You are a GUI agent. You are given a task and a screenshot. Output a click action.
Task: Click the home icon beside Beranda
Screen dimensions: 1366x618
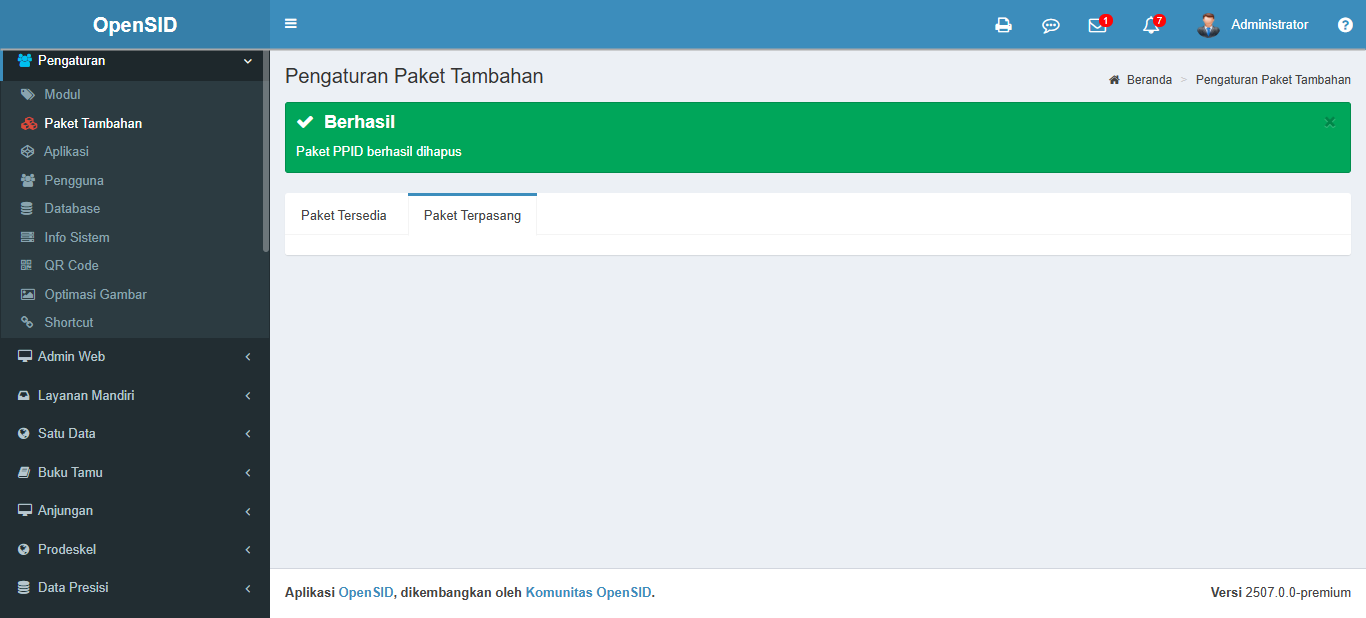(1114, 80)
